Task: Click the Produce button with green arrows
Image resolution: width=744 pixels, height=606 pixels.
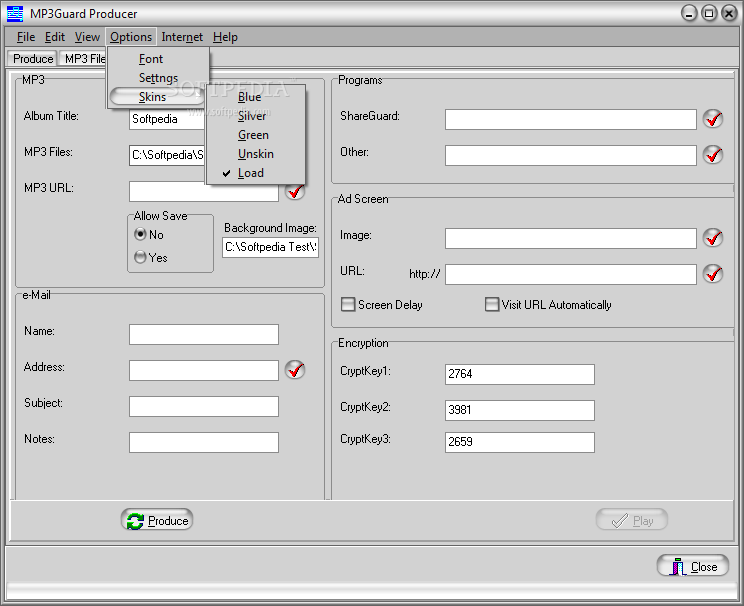Action: 157,520
